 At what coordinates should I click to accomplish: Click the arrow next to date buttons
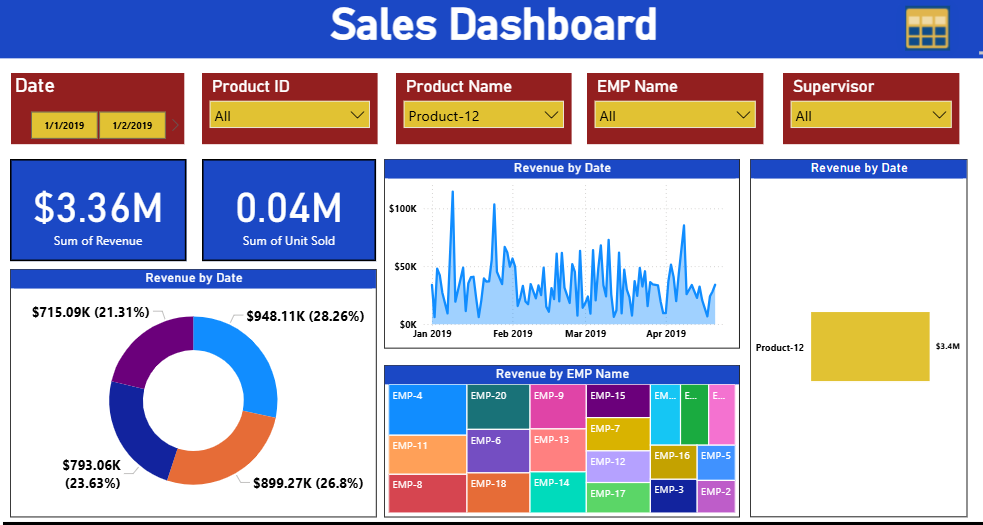(x=176, y=125)
